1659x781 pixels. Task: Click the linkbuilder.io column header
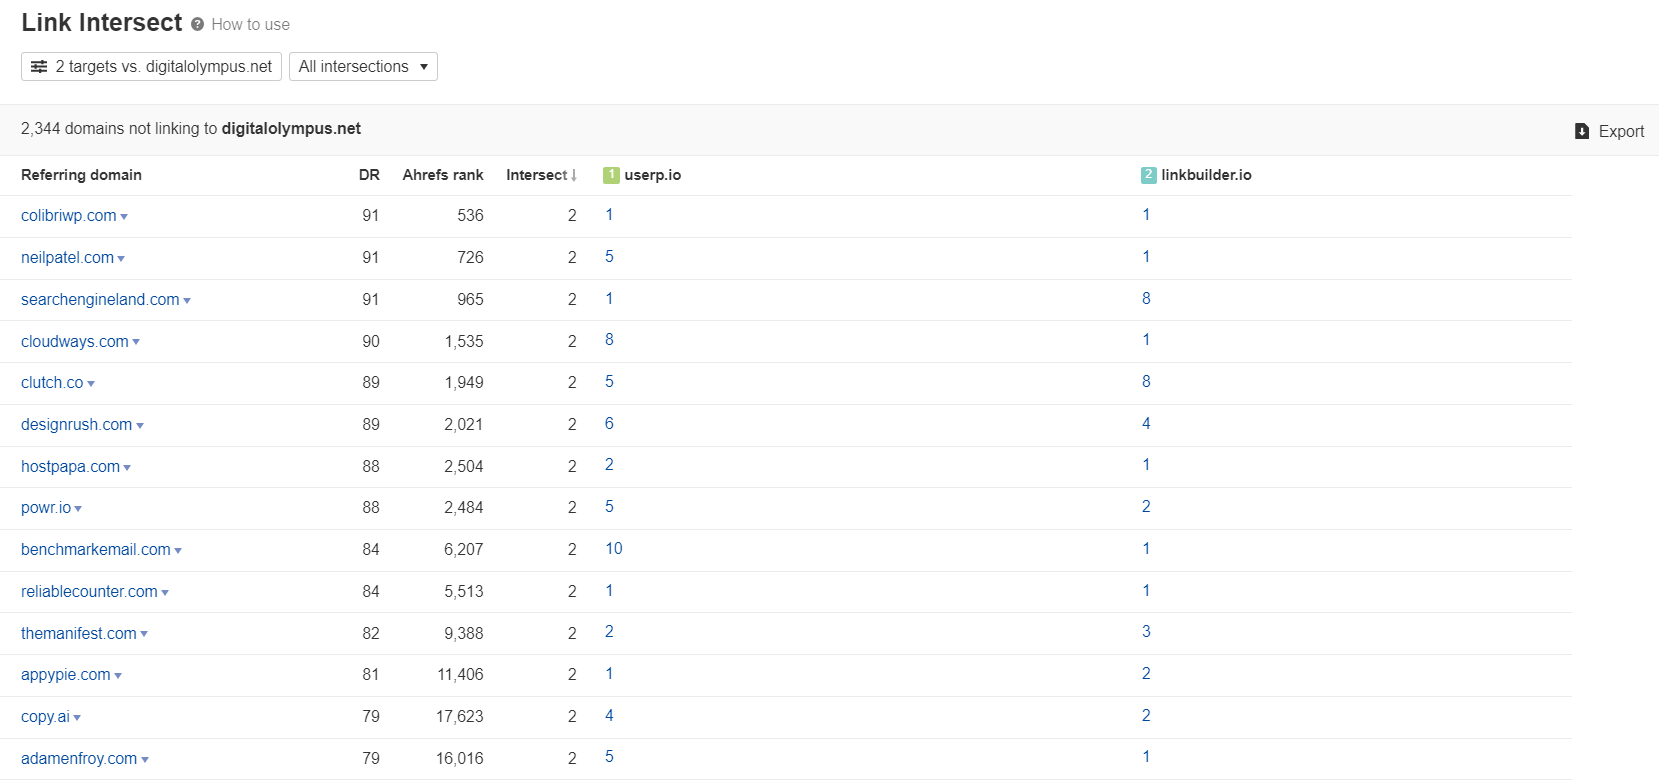(x=1206, y=175)
